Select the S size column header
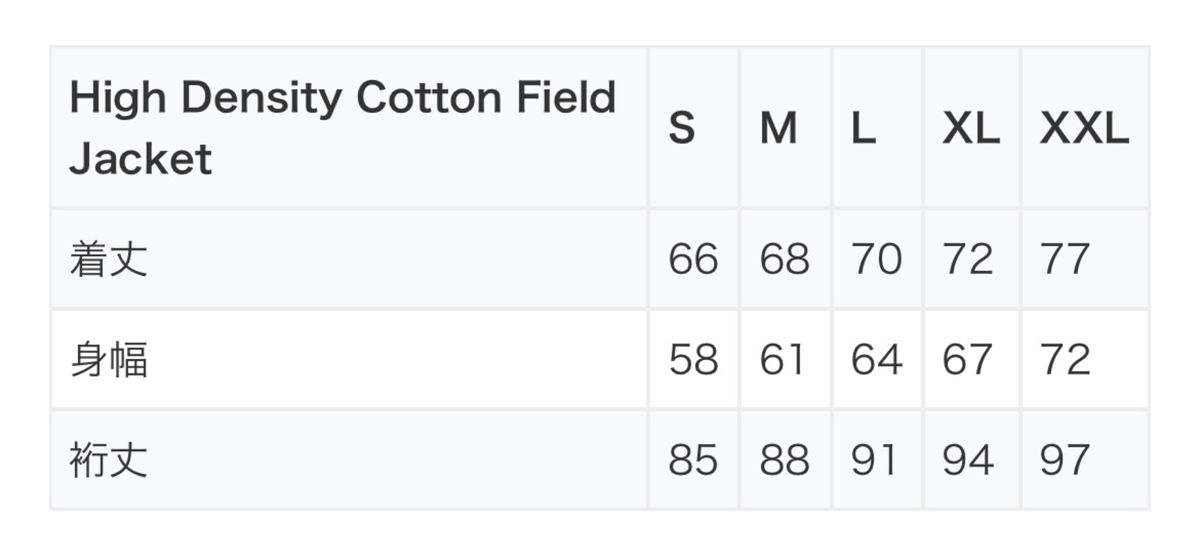The height and width of the screenshot is (556, 1200). (682, 128)
